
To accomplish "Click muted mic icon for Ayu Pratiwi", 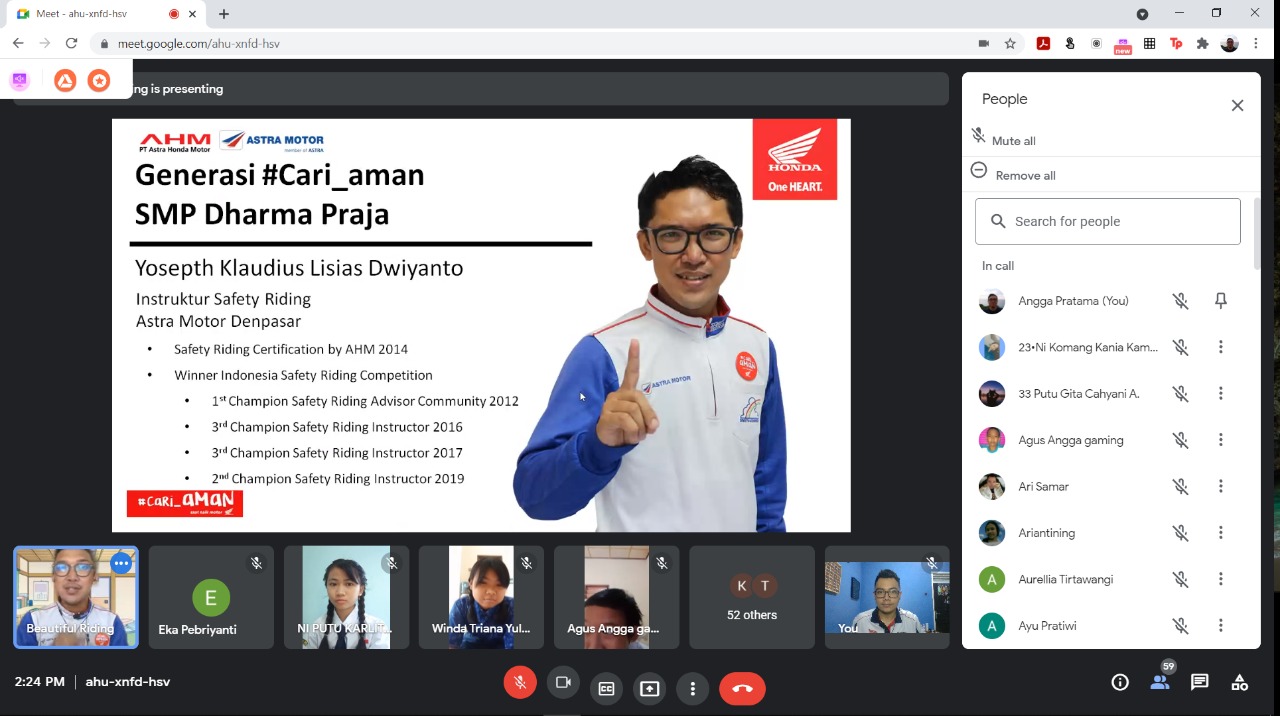I will tap(1181, 626).
